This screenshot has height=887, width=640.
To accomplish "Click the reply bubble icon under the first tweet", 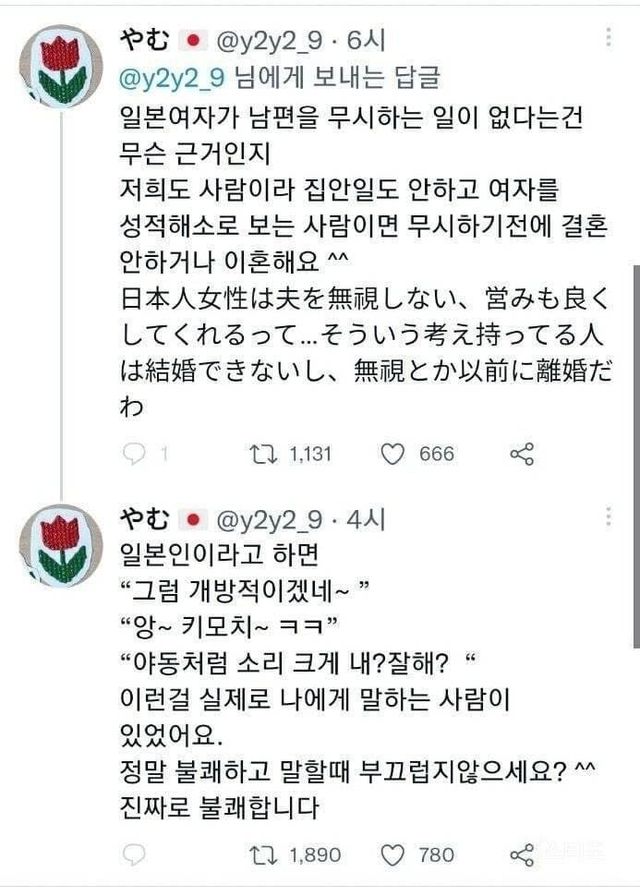I will [133, 454].
